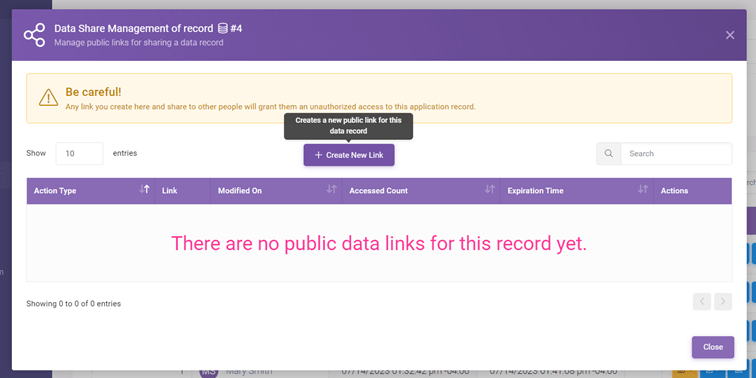
Task: Sort by Action Type column
Action: [91, 191]
